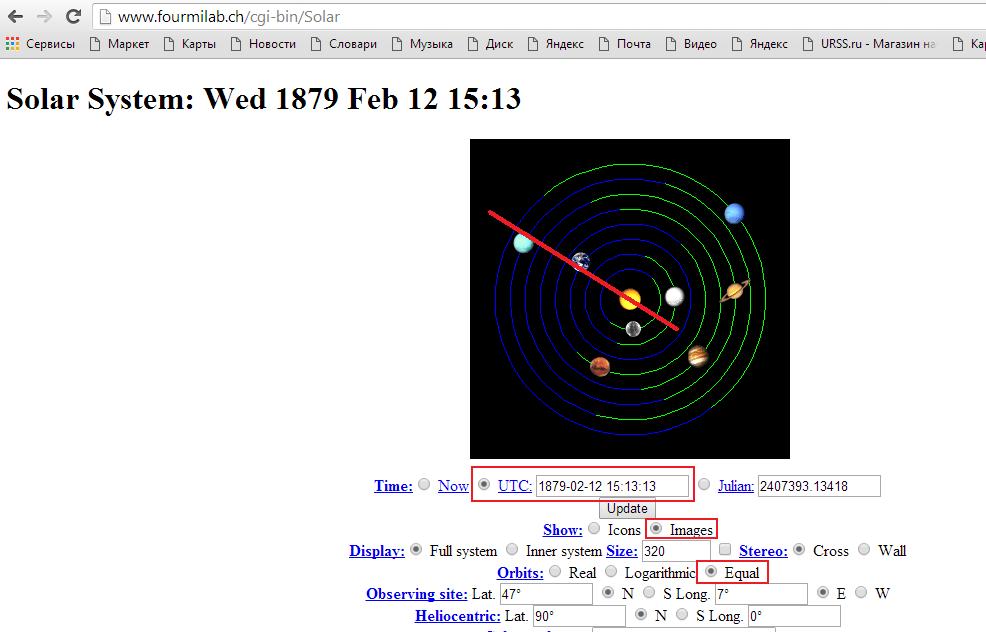The image size is (986, 632).
Task: Select the Icons show option
Action: [x=594, y=529]
